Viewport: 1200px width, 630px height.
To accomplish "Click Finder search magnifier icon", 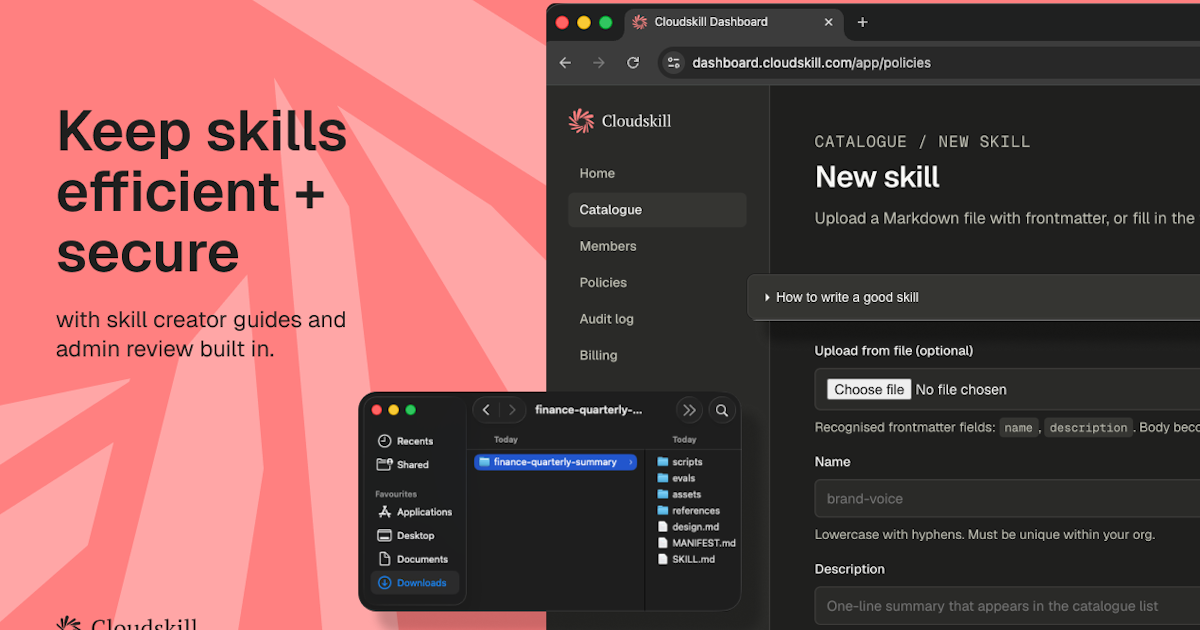I will point(722,410).
